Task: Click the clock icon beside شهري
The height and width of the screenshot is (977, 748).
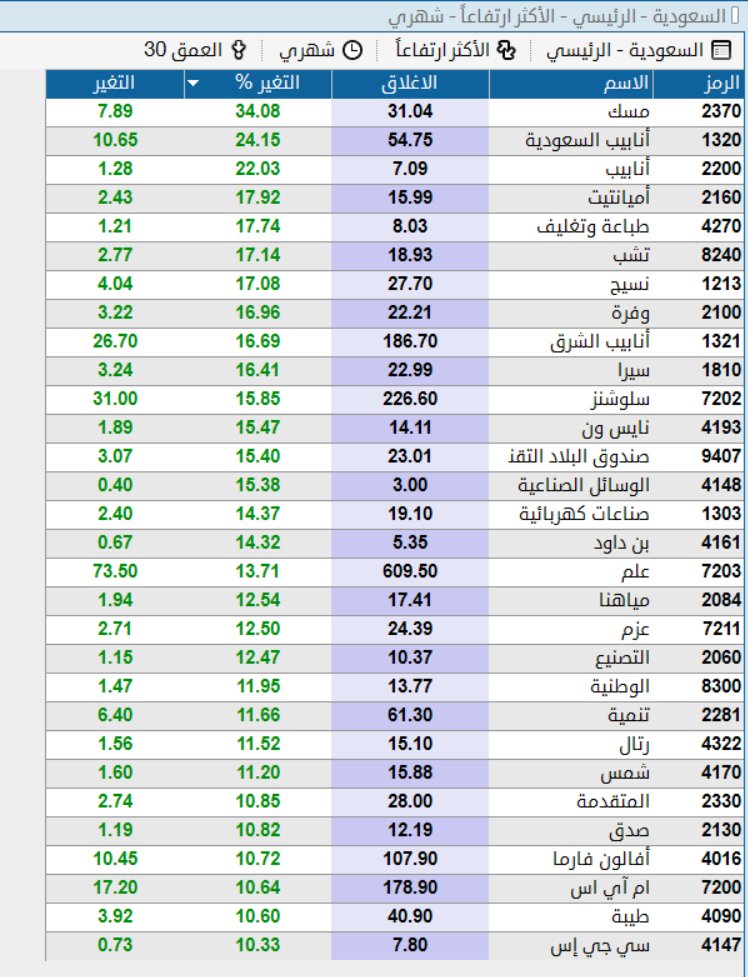Action: [353, 50]
